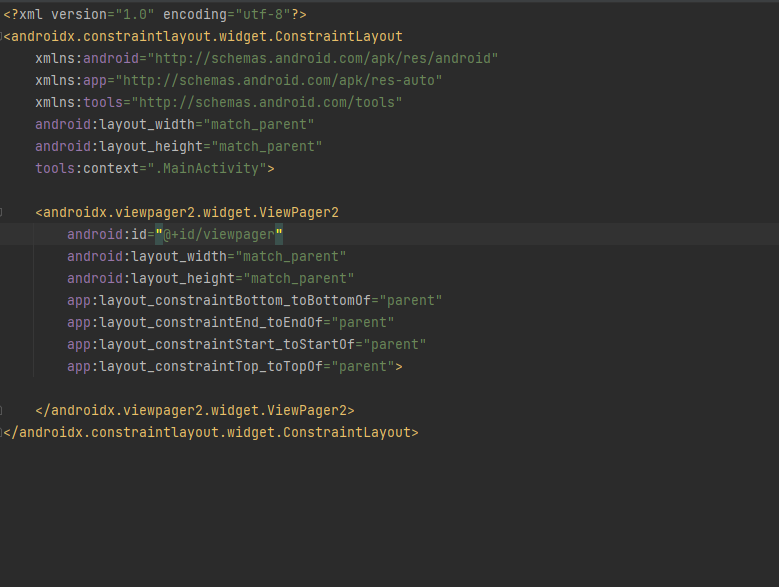779x587 pixels.
Task: Click the ConstraintLayout closing tag fold marker
Action: [1, 433]
